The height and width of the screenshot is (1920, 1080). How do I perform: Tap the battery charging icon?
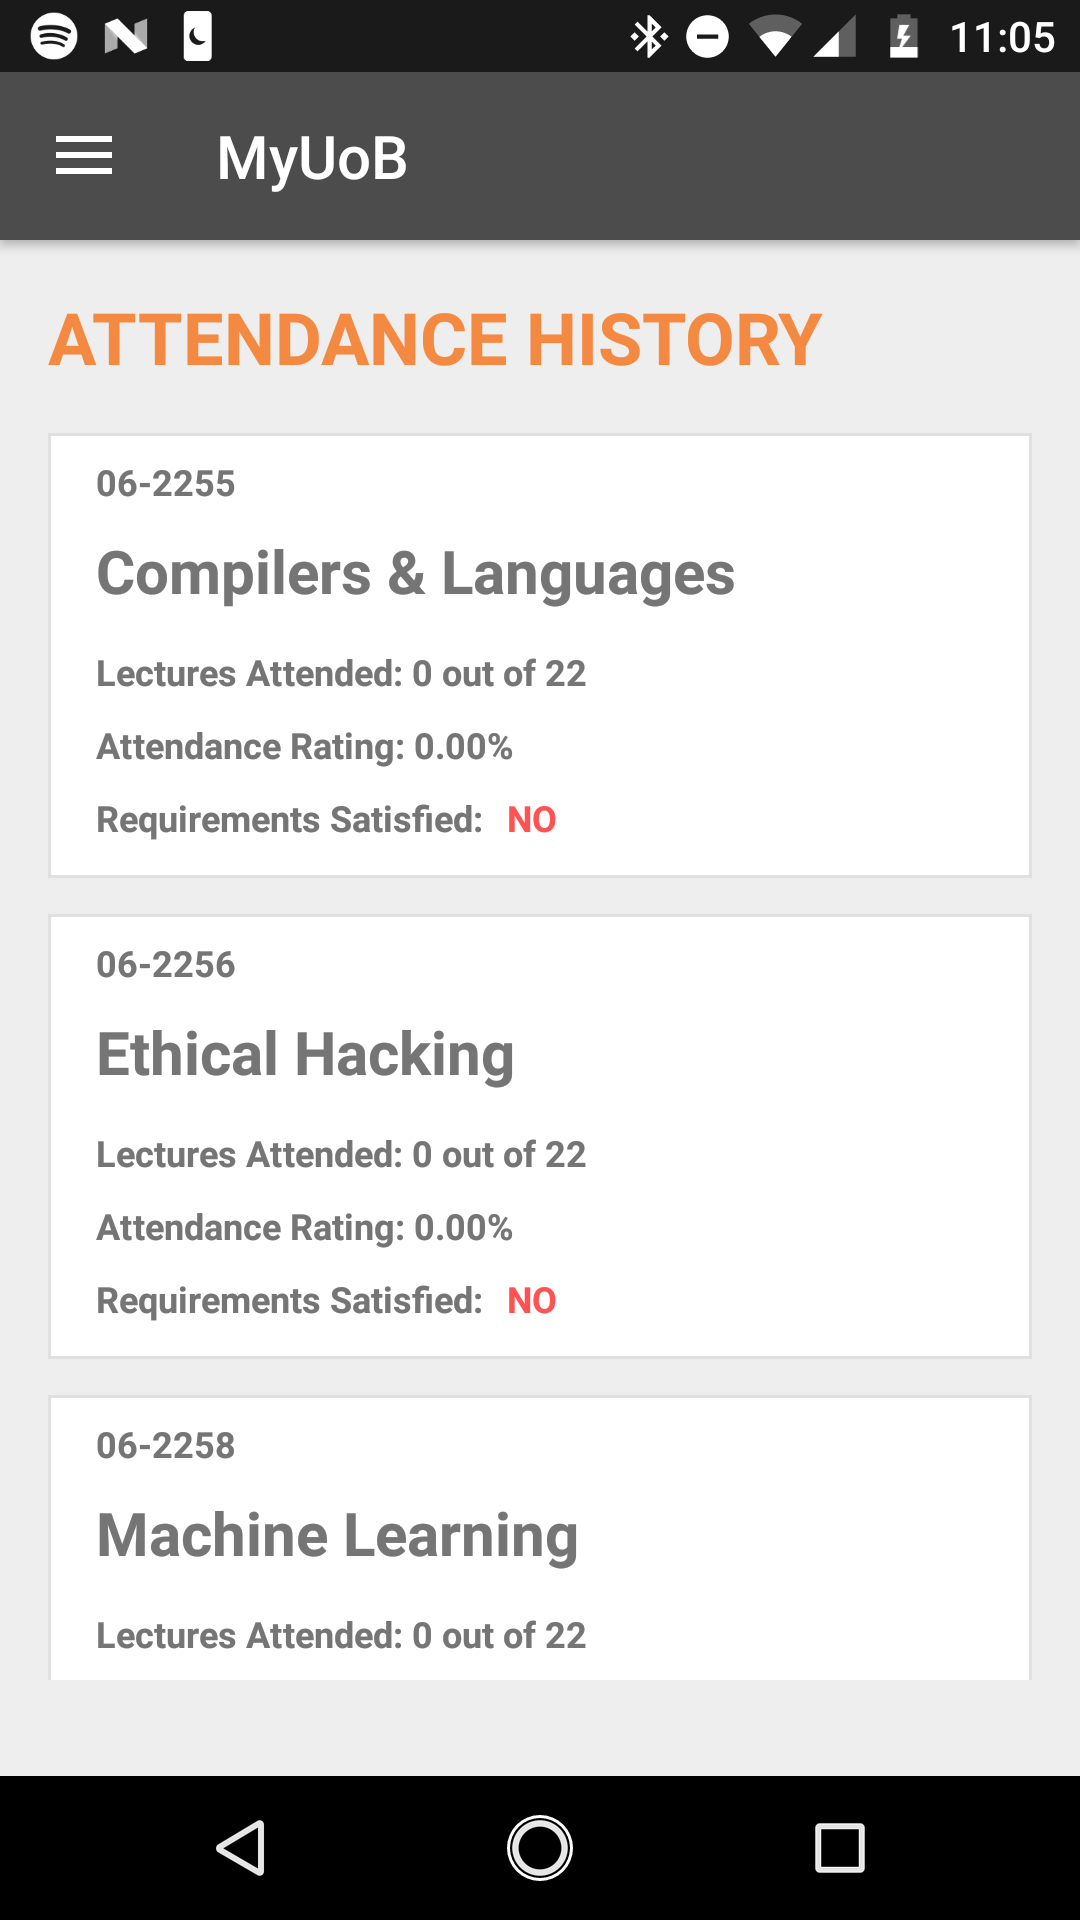[904, 37]
